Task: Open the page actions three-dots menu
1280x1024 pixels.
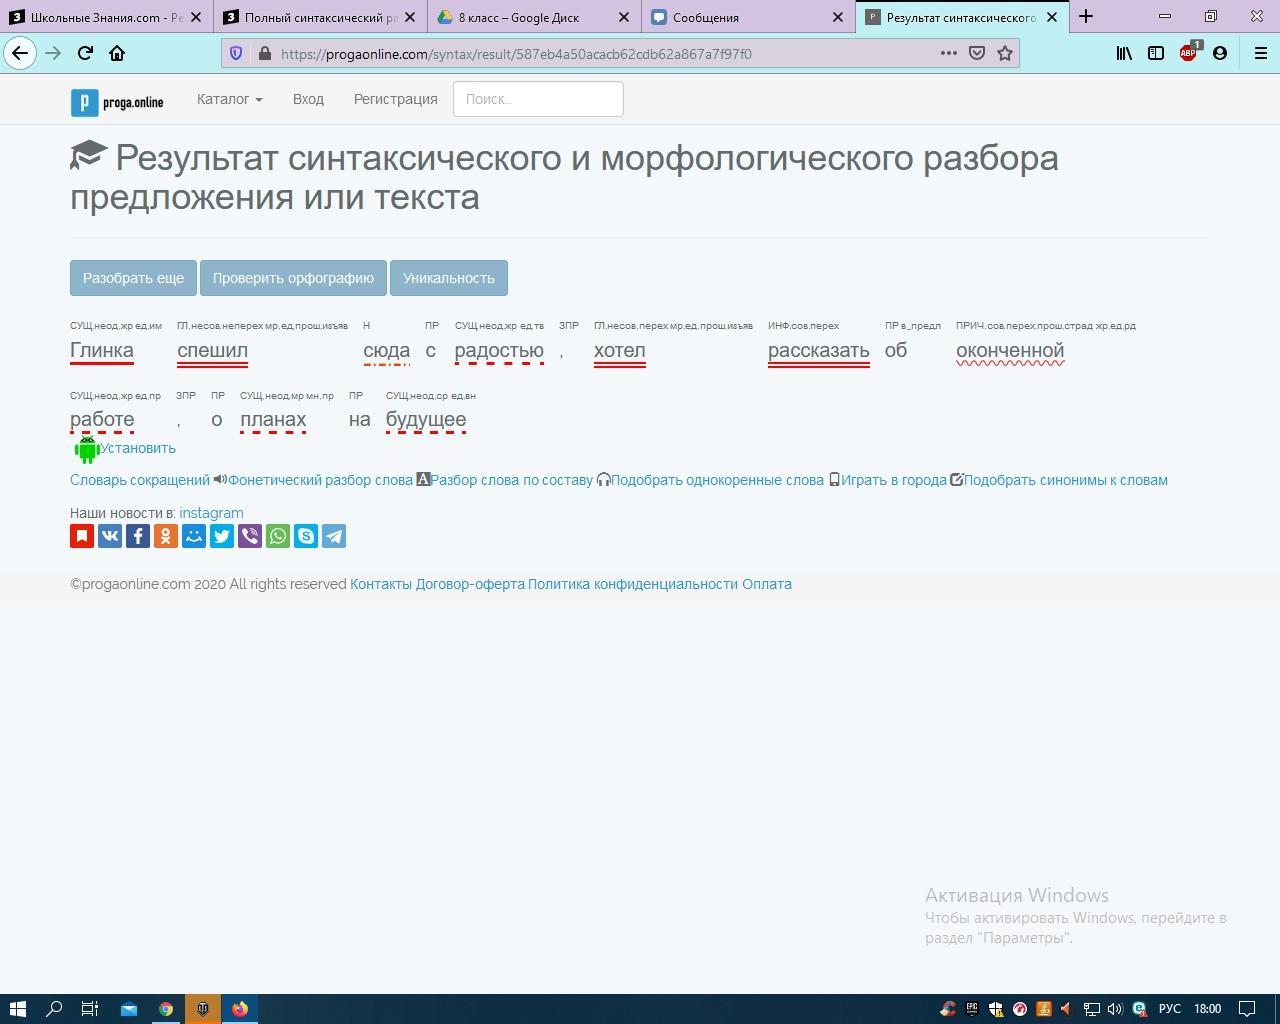Action: click(x=948, y=54)
